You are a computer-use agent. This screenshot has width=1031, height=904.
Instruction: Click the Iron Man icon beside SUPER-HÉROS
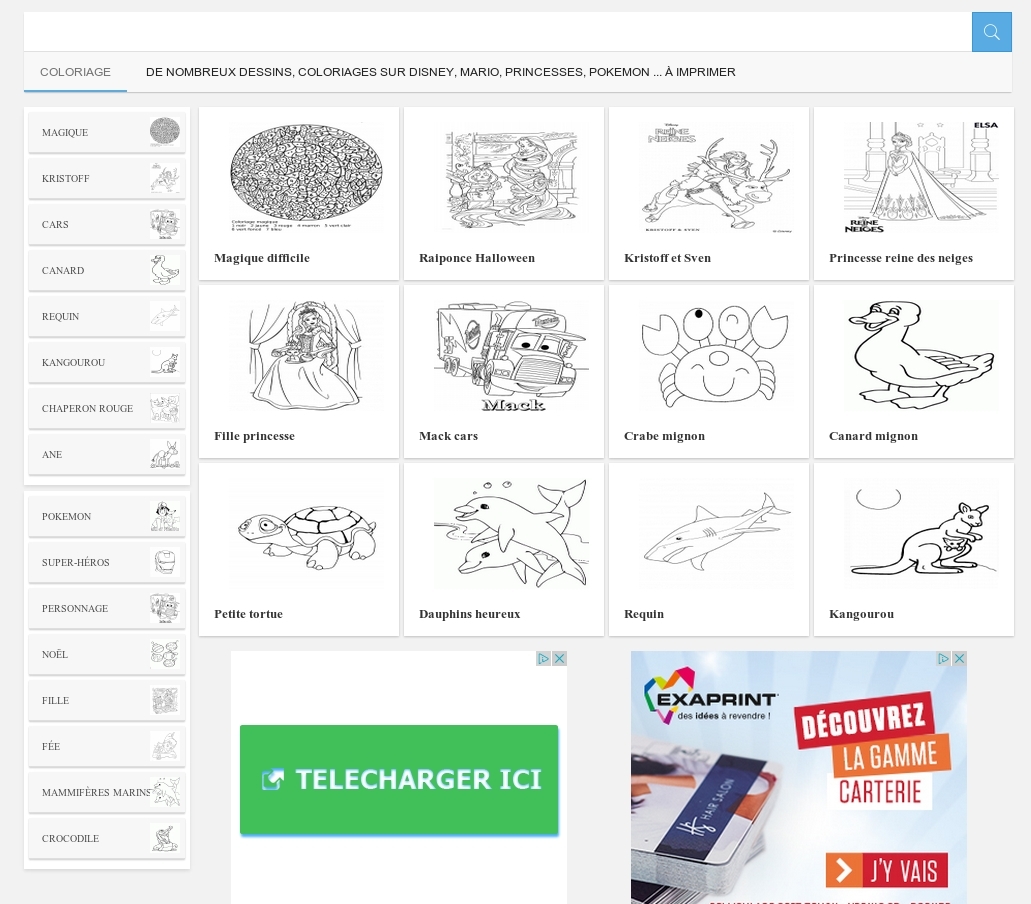pos(164,562)
